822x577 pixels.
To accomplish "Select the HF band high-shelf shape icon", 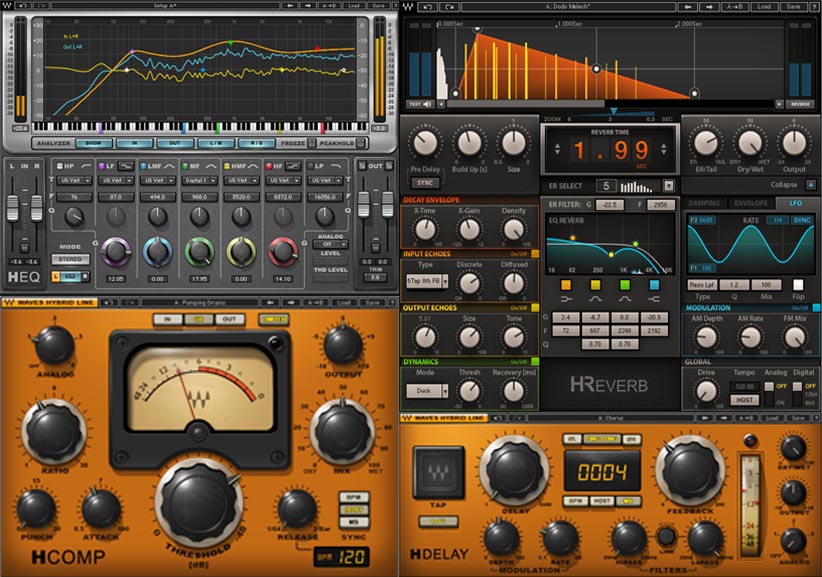I will click(293, 166).
